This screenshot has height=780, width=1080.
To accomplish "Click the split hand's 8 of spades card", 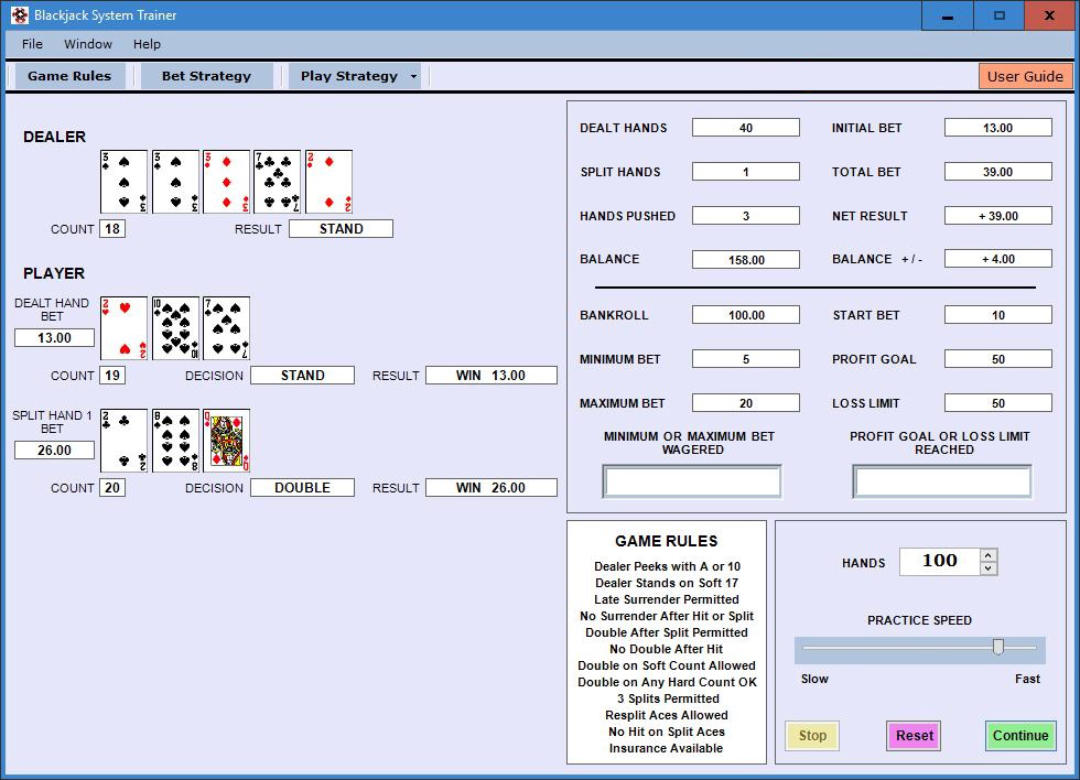I will pyautogui.click(x=176, y=441).
